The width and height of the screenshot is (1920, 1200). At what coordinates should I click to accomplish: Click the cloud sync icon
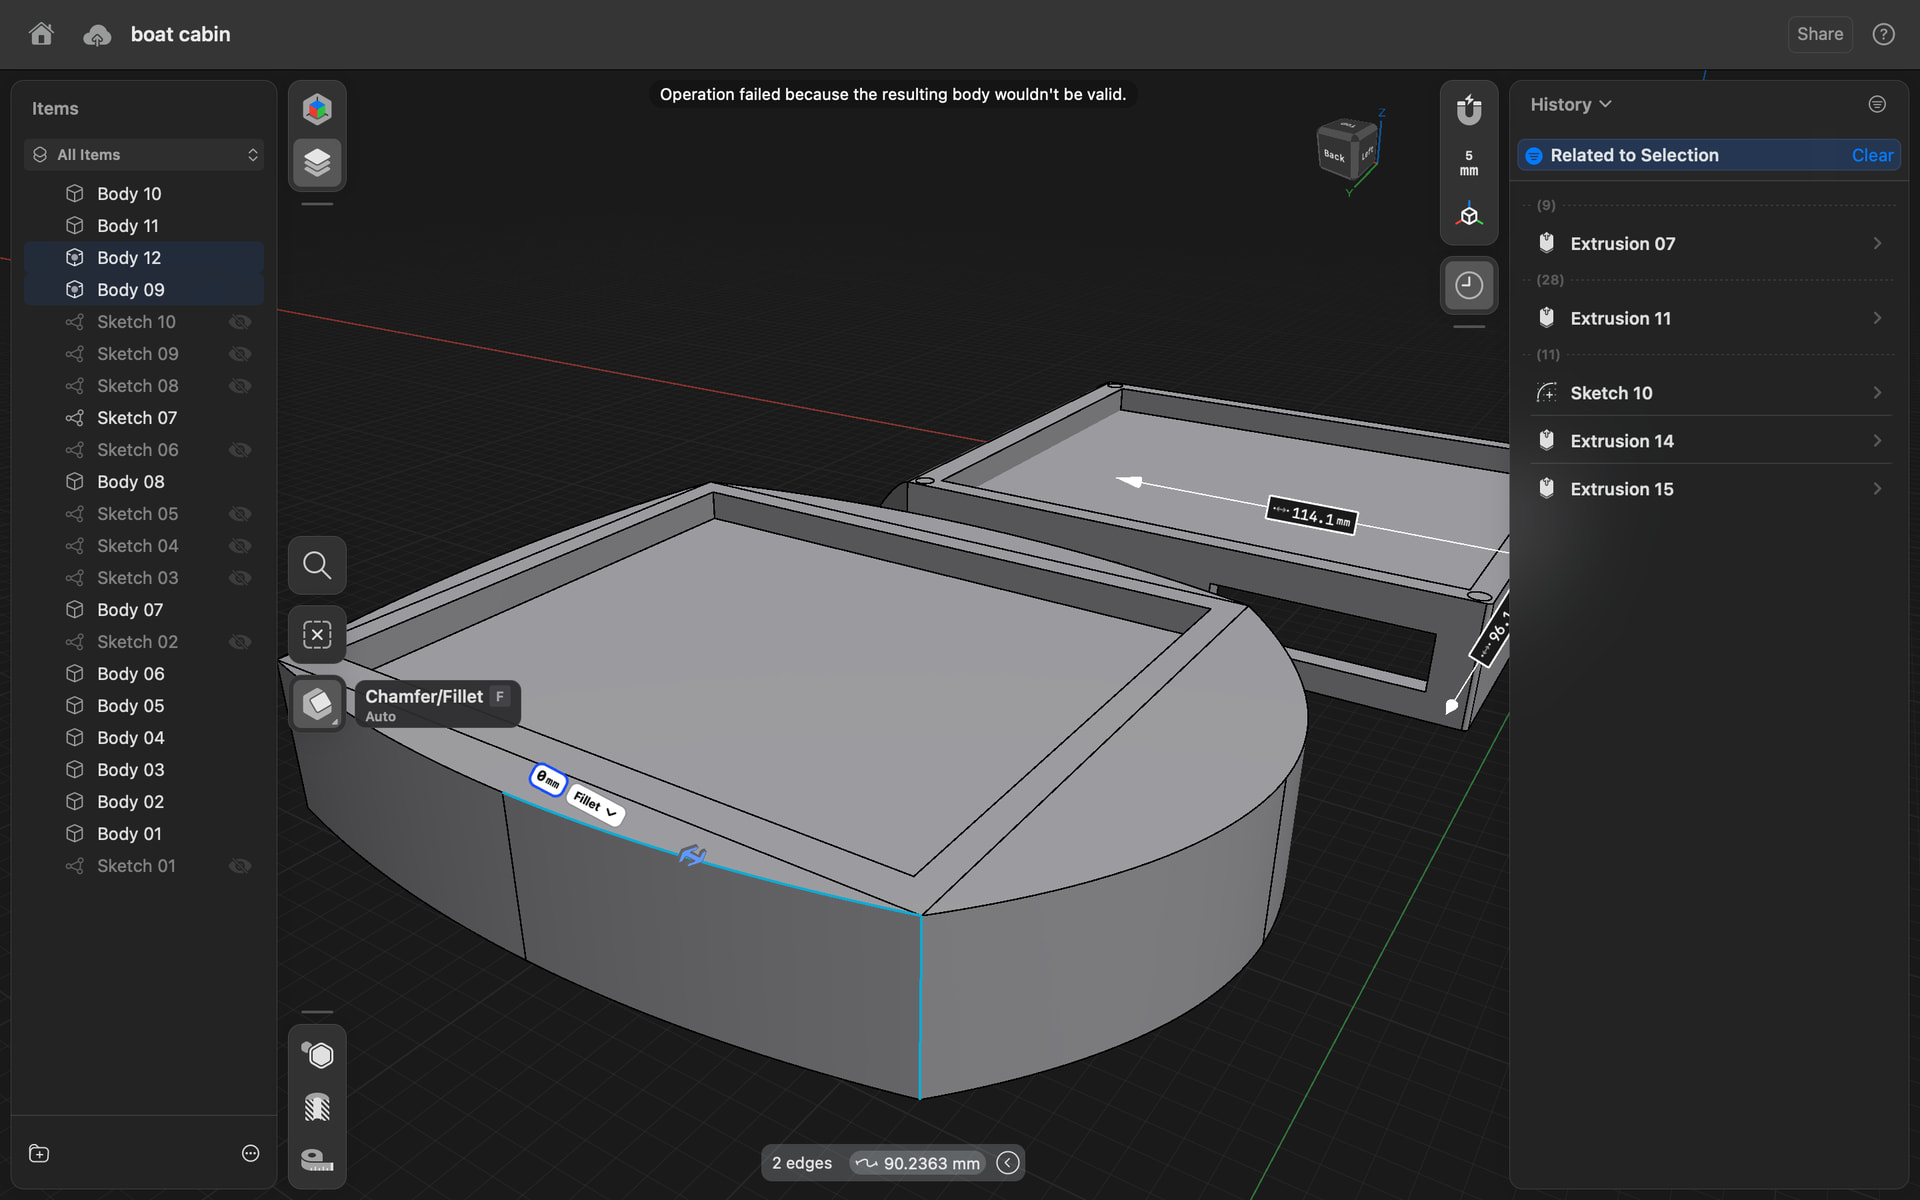point(97,35)
